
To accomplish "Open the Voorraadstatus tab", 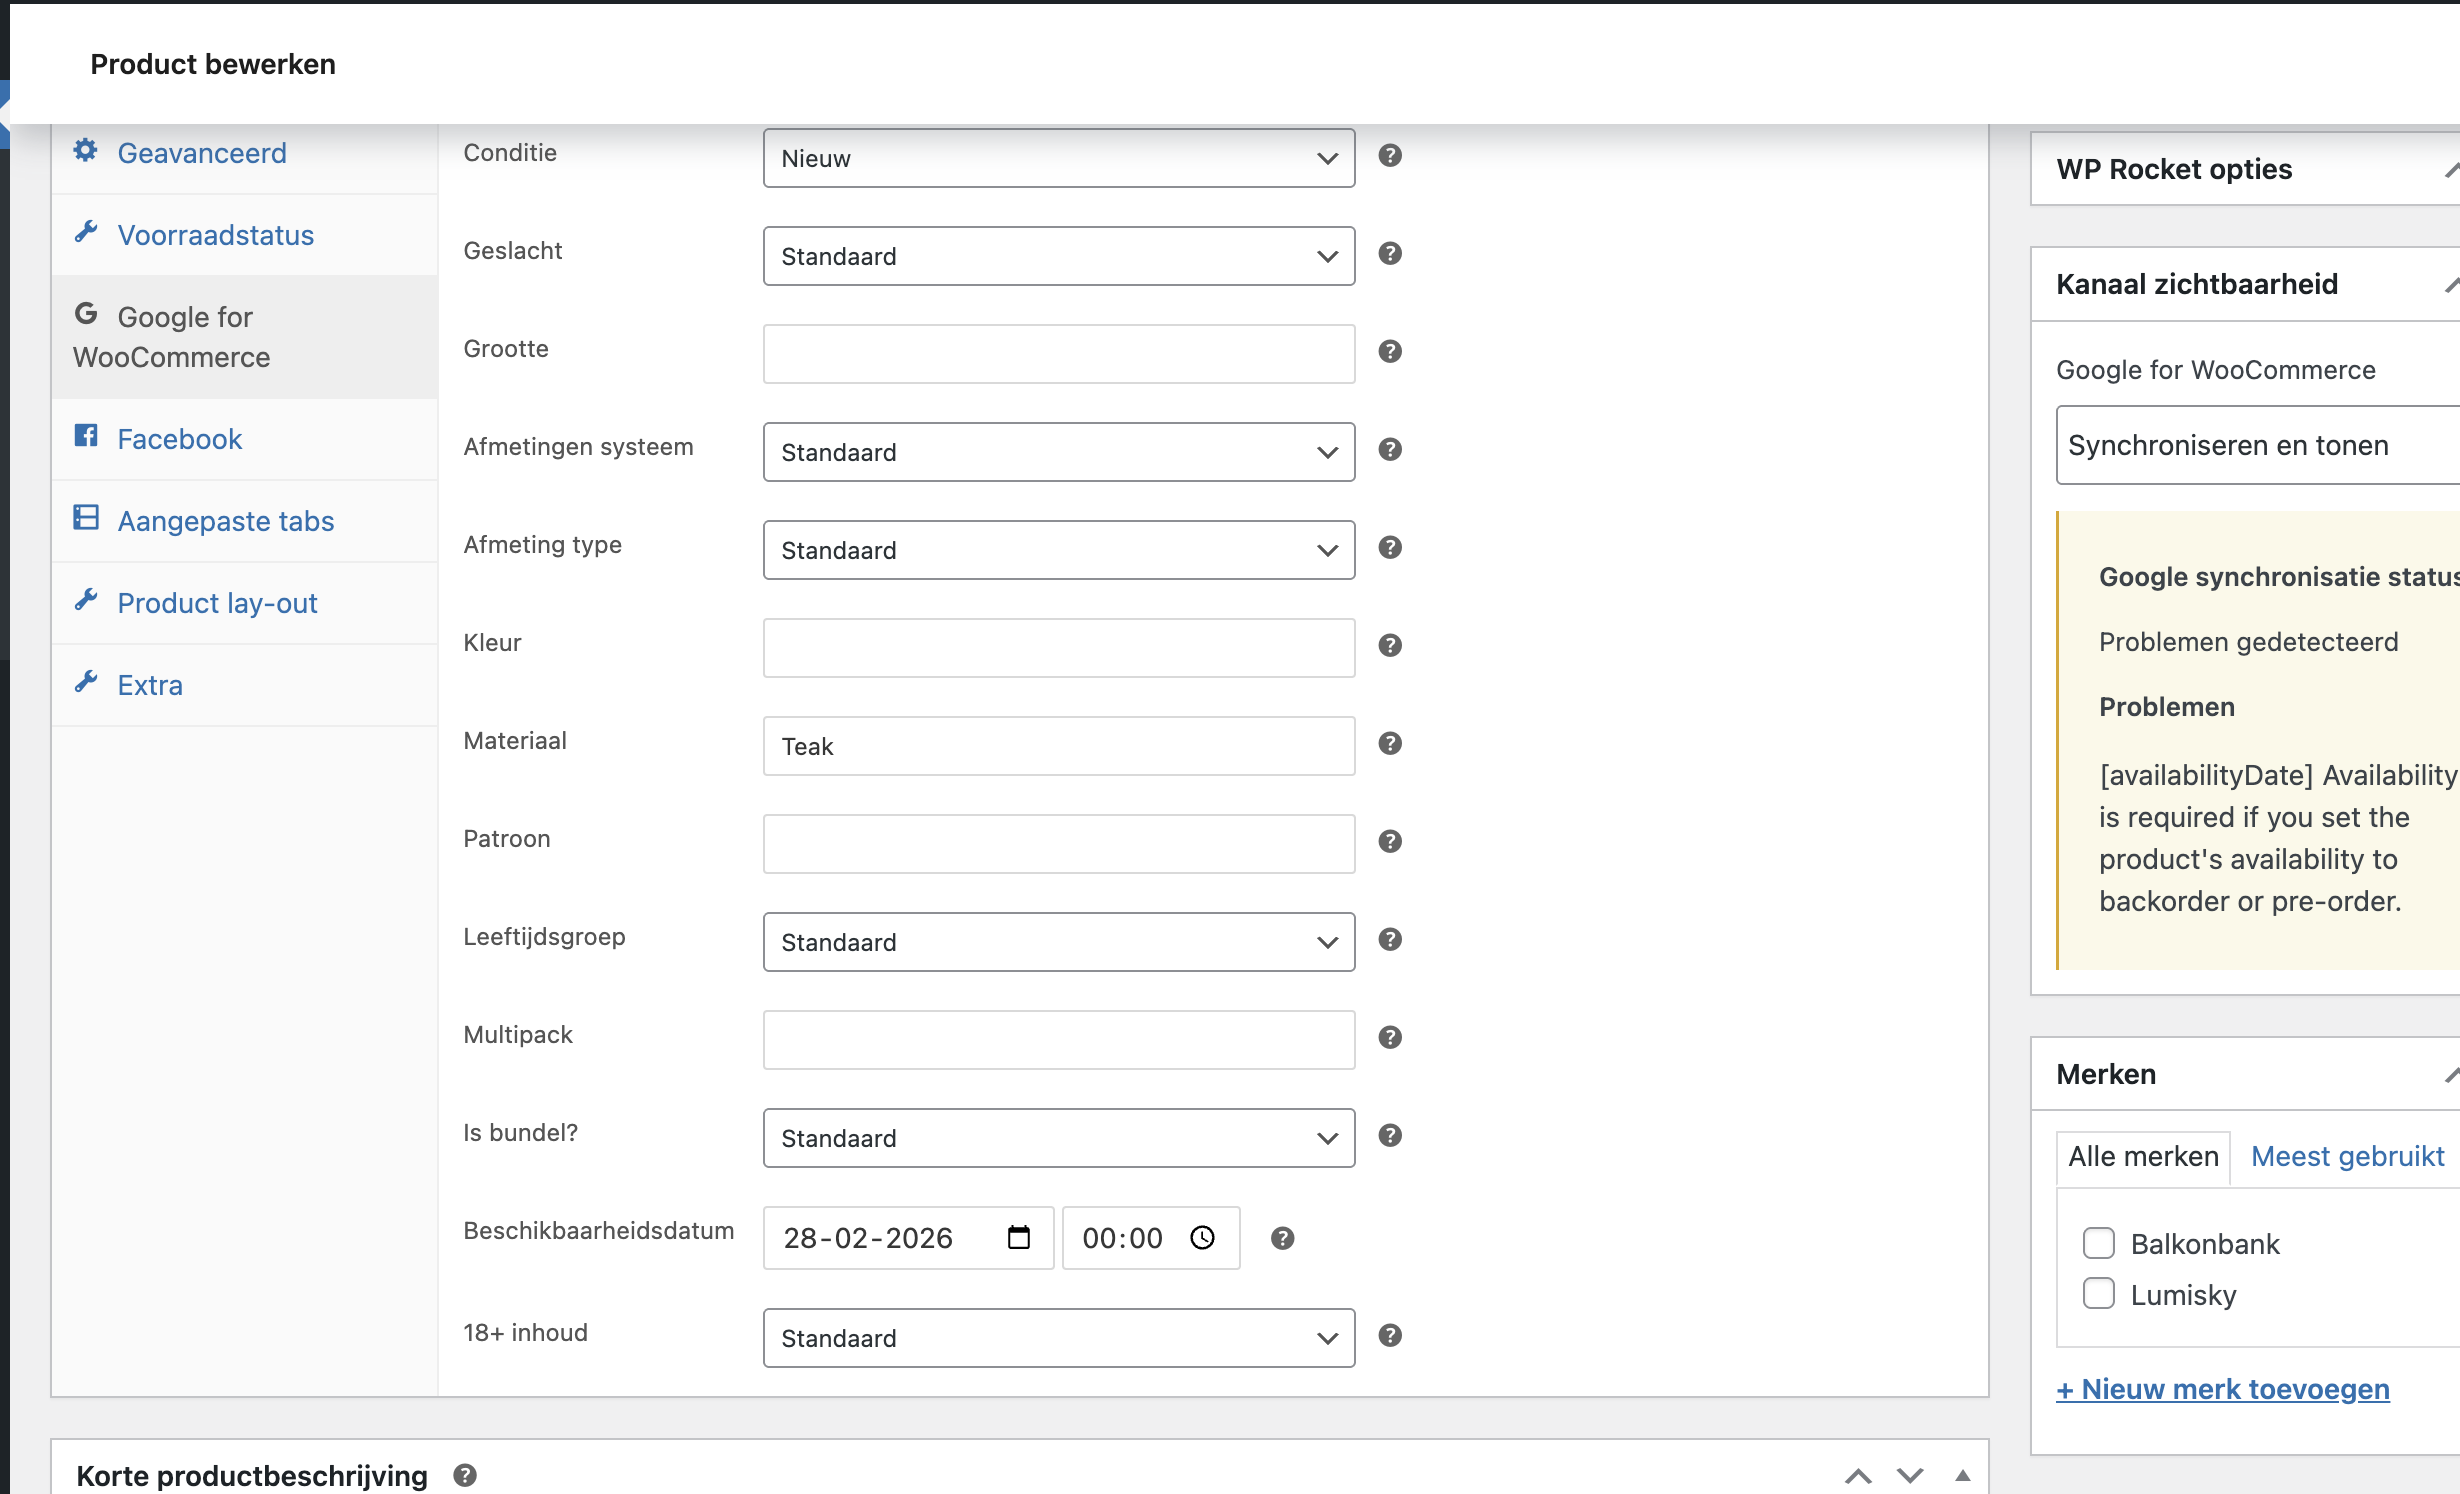I will tap(215, 235).
